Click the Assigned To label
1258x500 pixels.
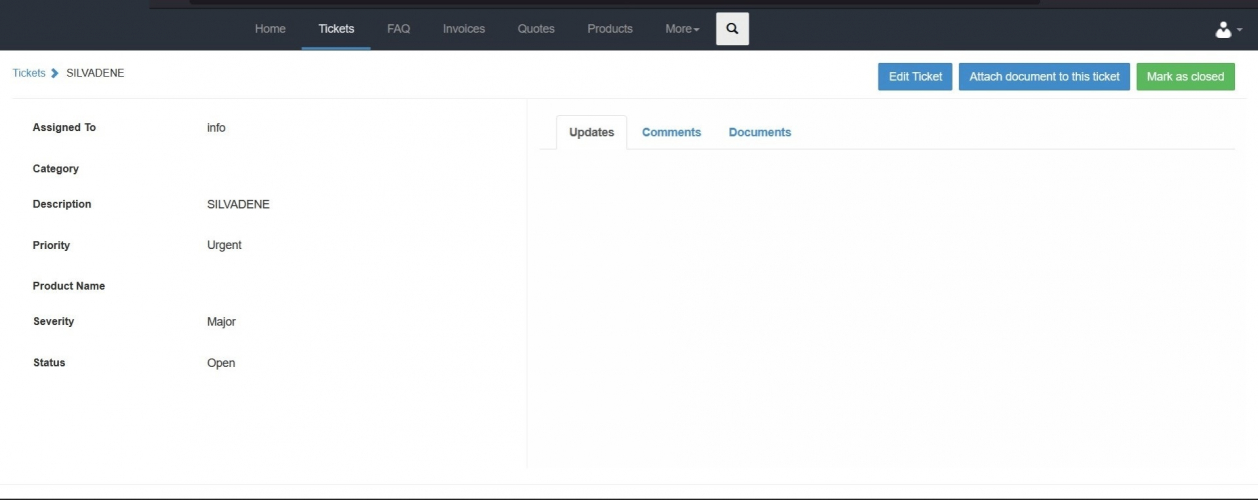click(x=64, y=128)
